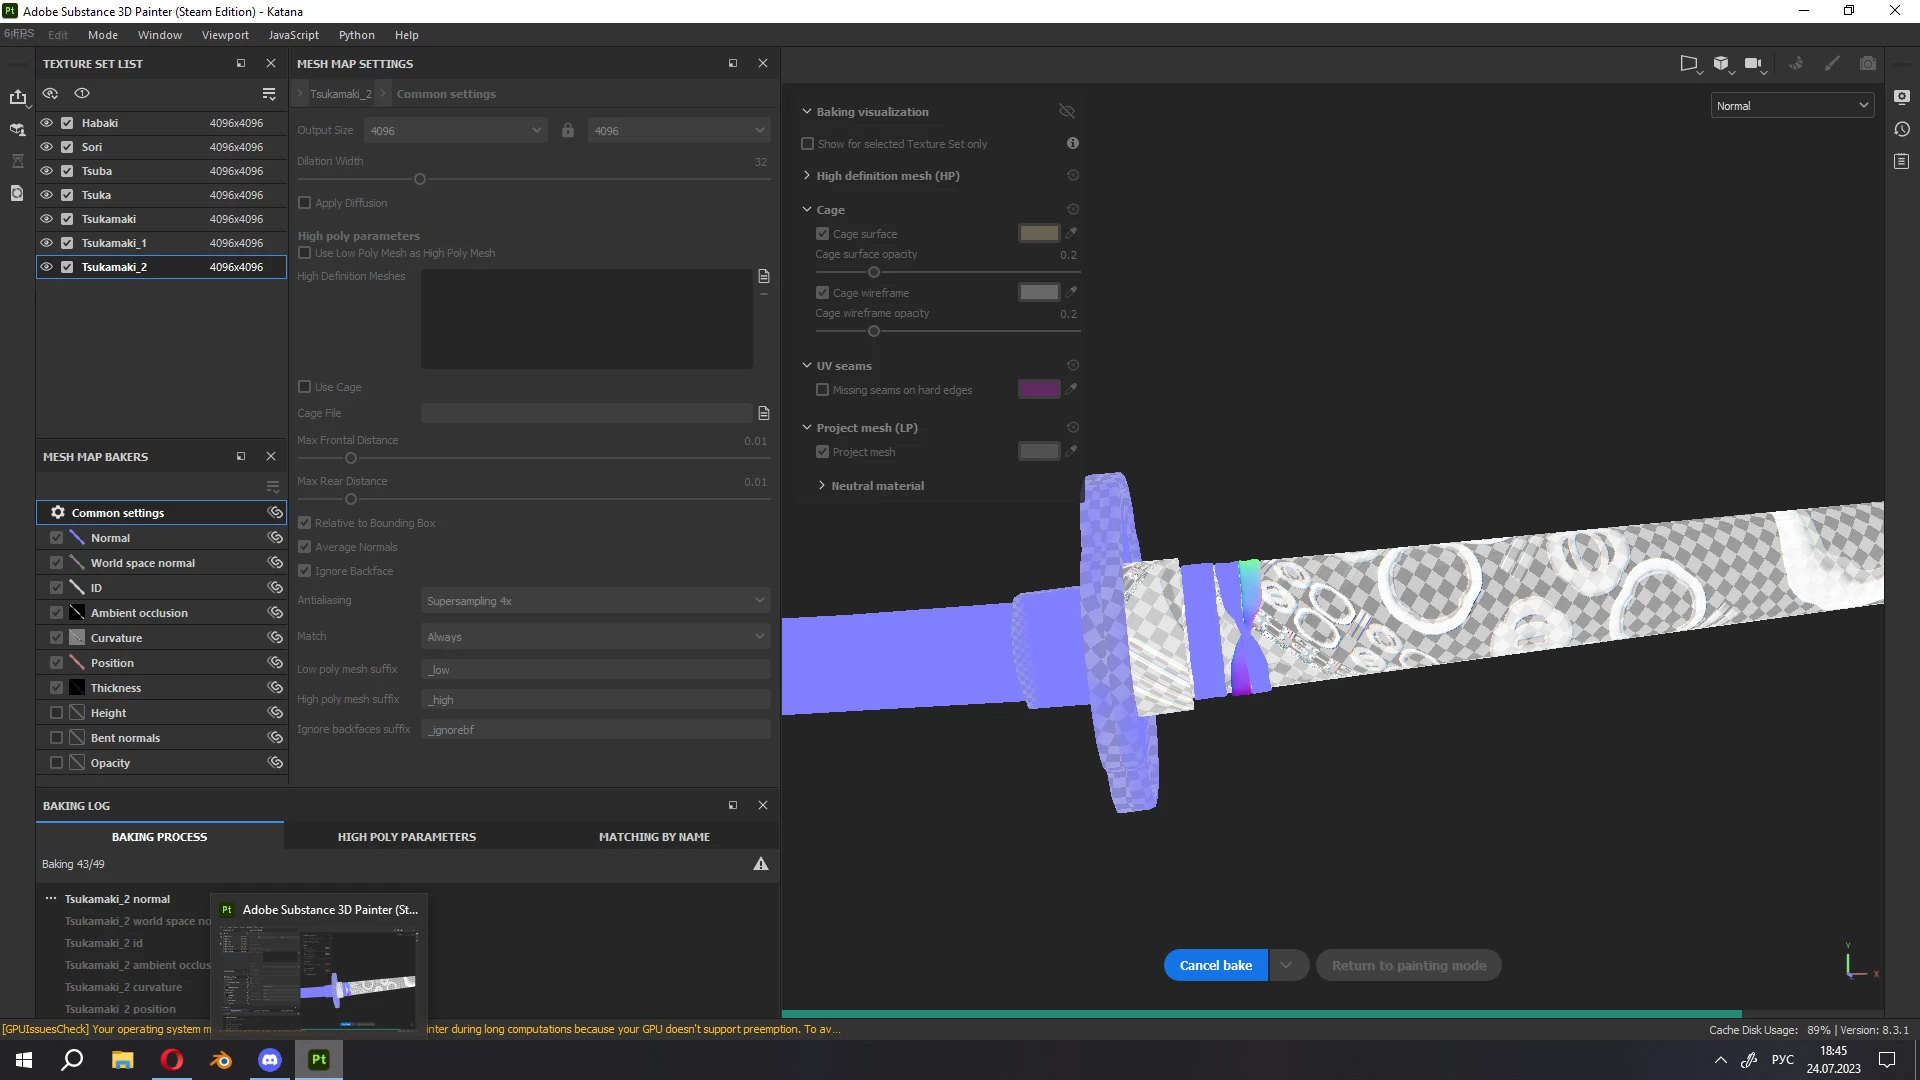1920x1080 pixels.
Task: Click the camera icon in viewport toolbar
Action: 1867,63
